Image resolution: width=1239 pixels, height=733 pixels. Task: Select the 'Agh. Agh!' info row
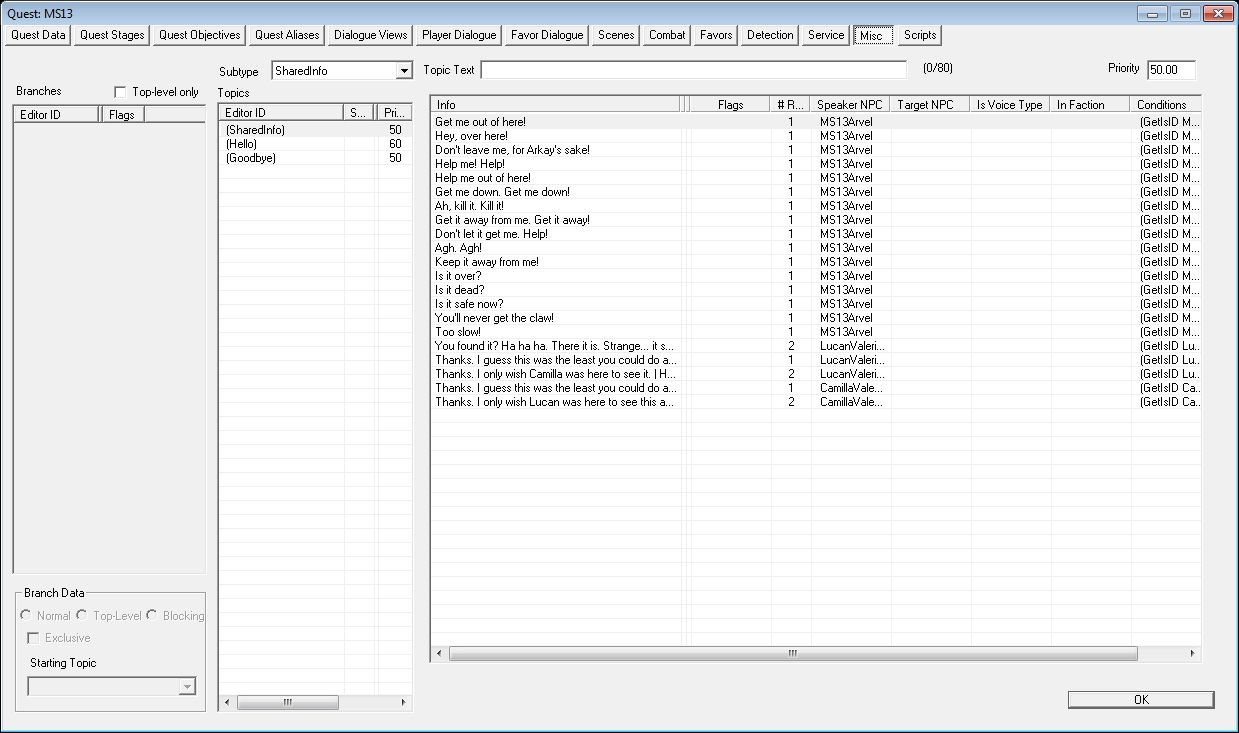point(815,248)
